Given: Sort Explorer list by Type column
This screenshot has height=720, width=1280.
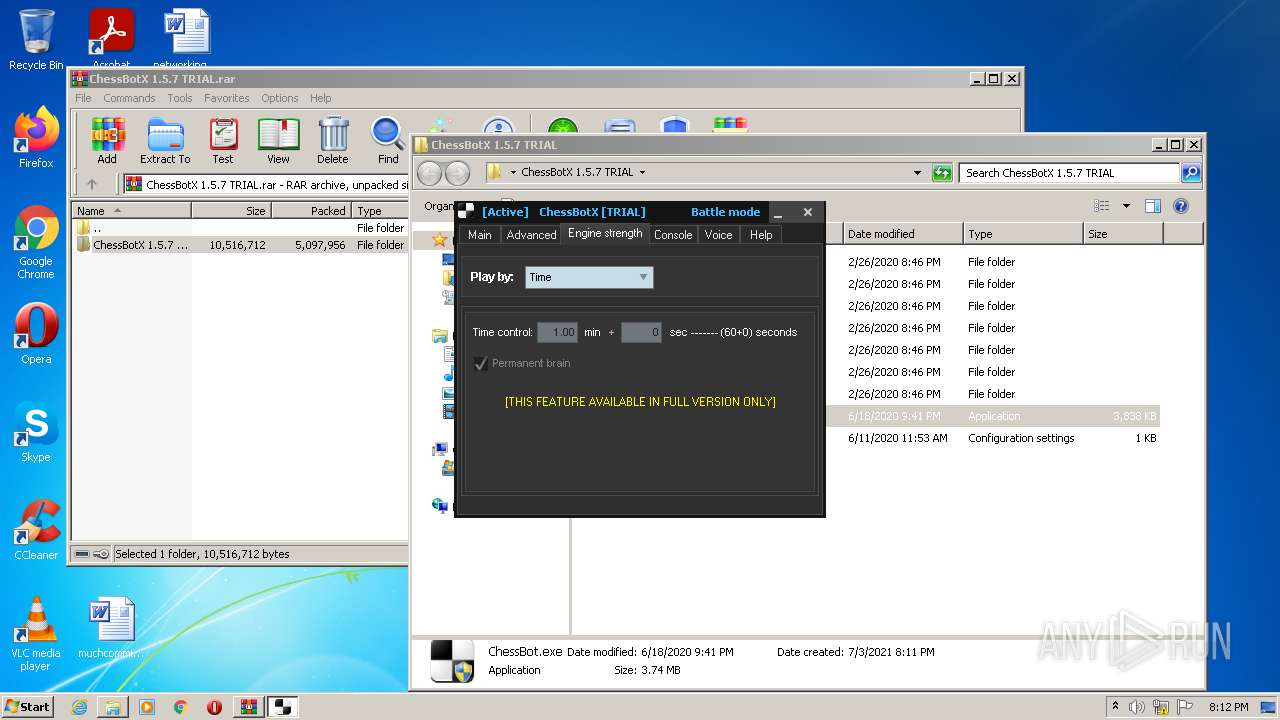Looking at the screenshot, I should tap(1023, 234).
